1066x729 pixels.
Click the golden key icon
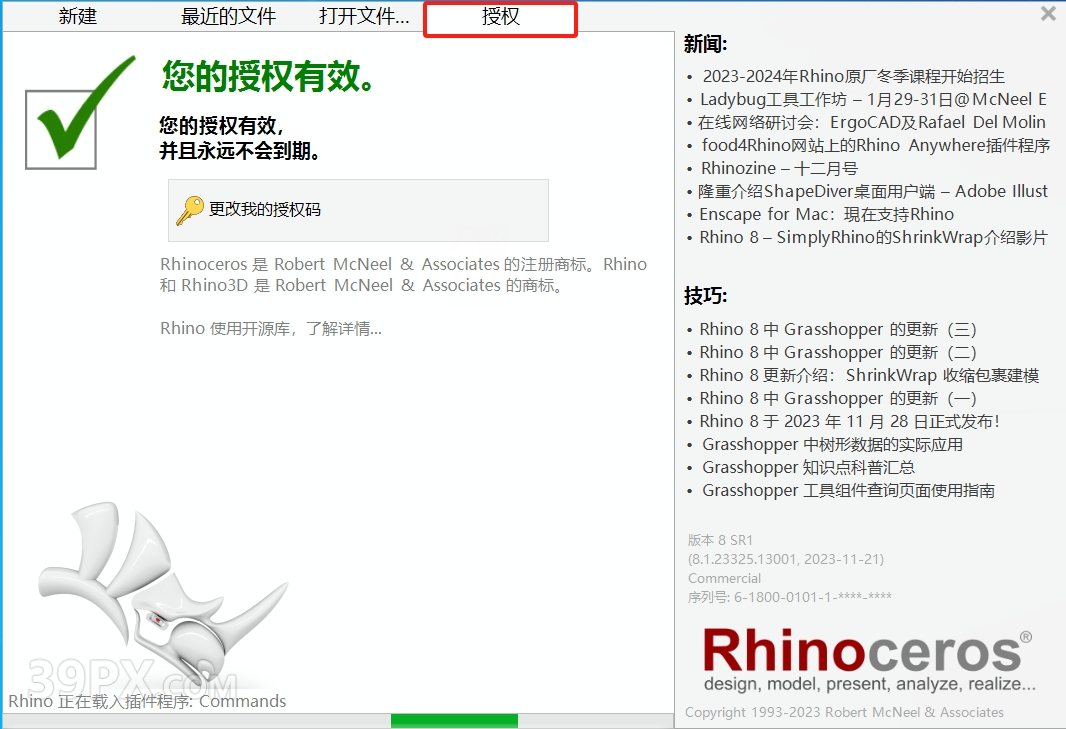(190, 209)
